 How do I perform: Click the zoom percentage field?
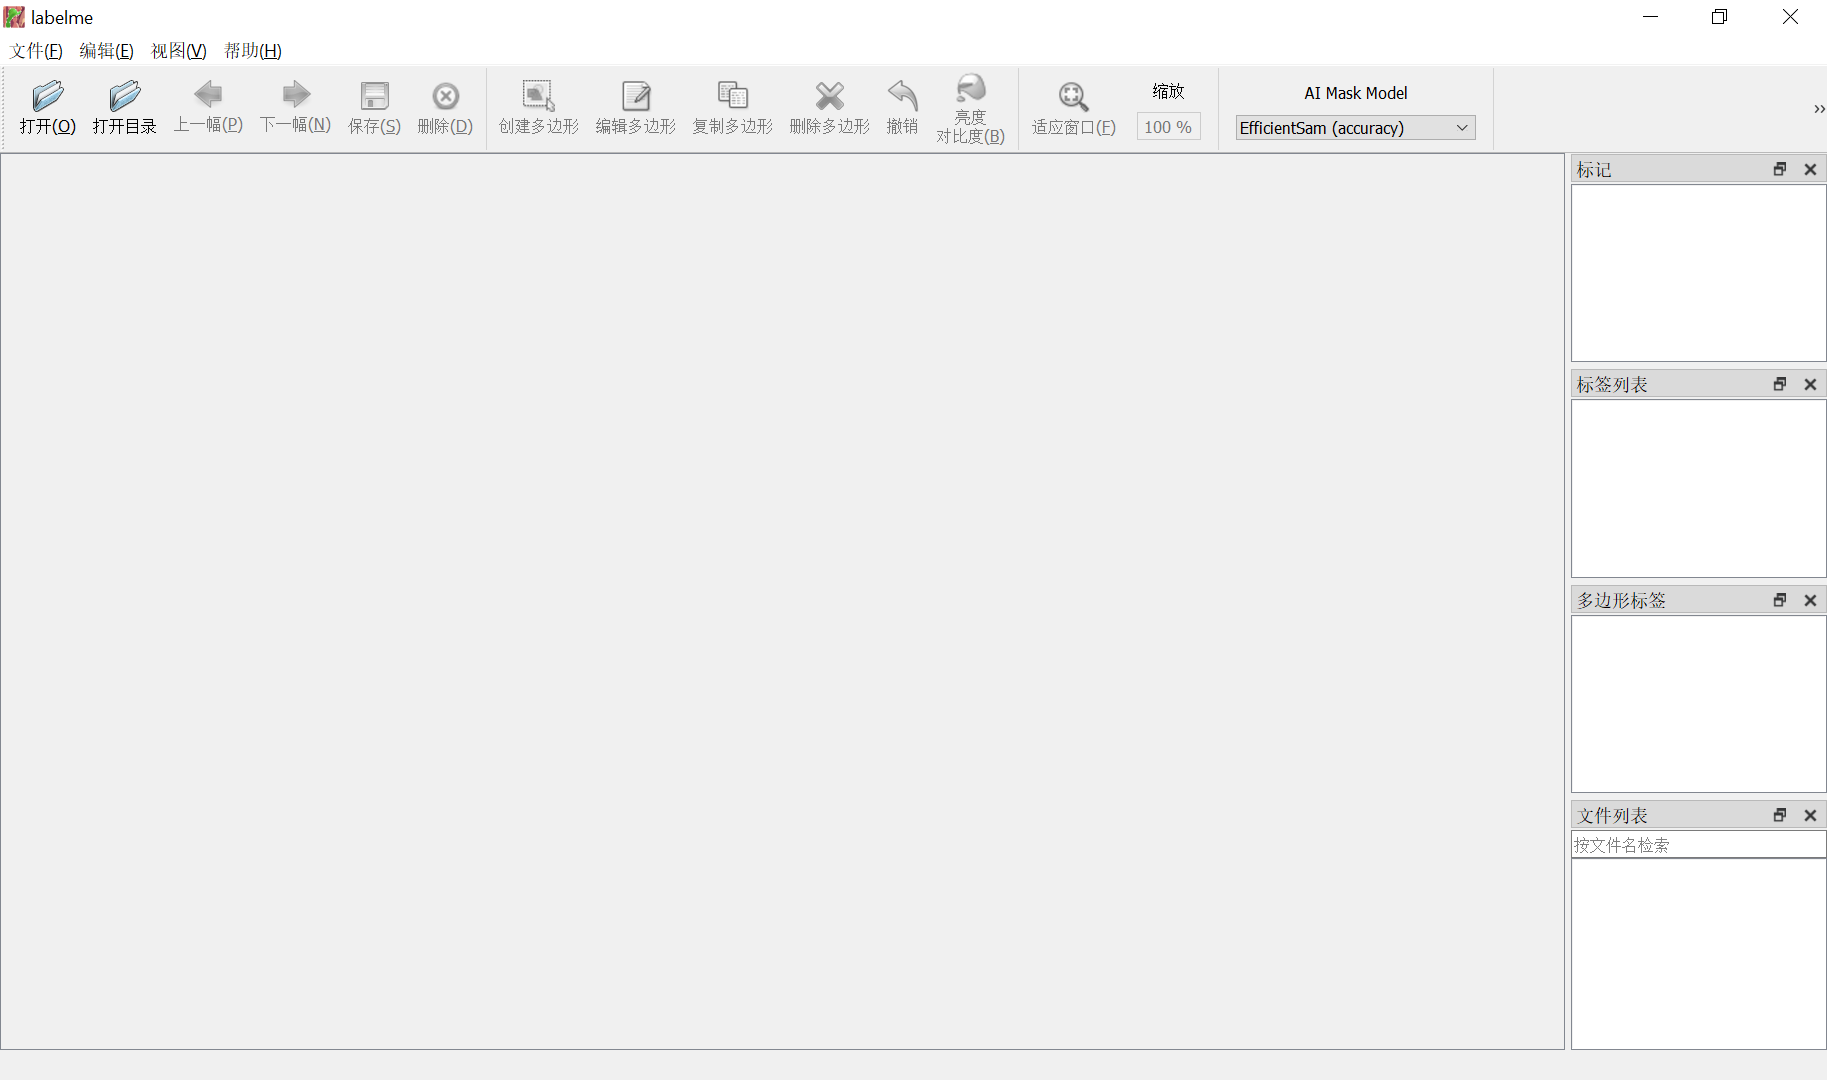pos(1168,127)
